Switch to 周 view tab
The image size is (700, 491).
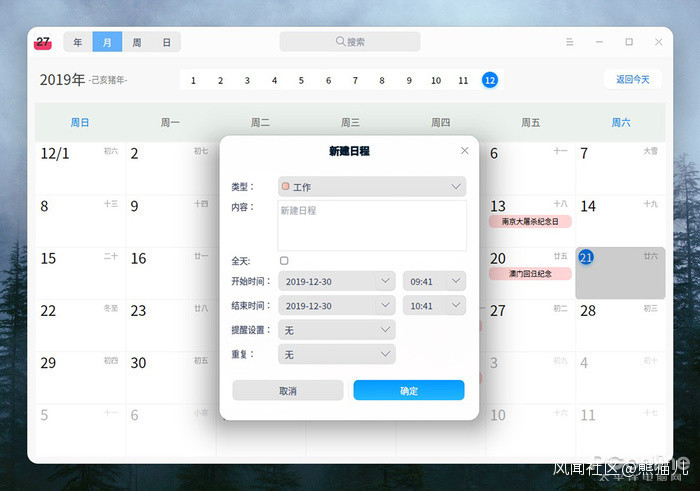137,42
